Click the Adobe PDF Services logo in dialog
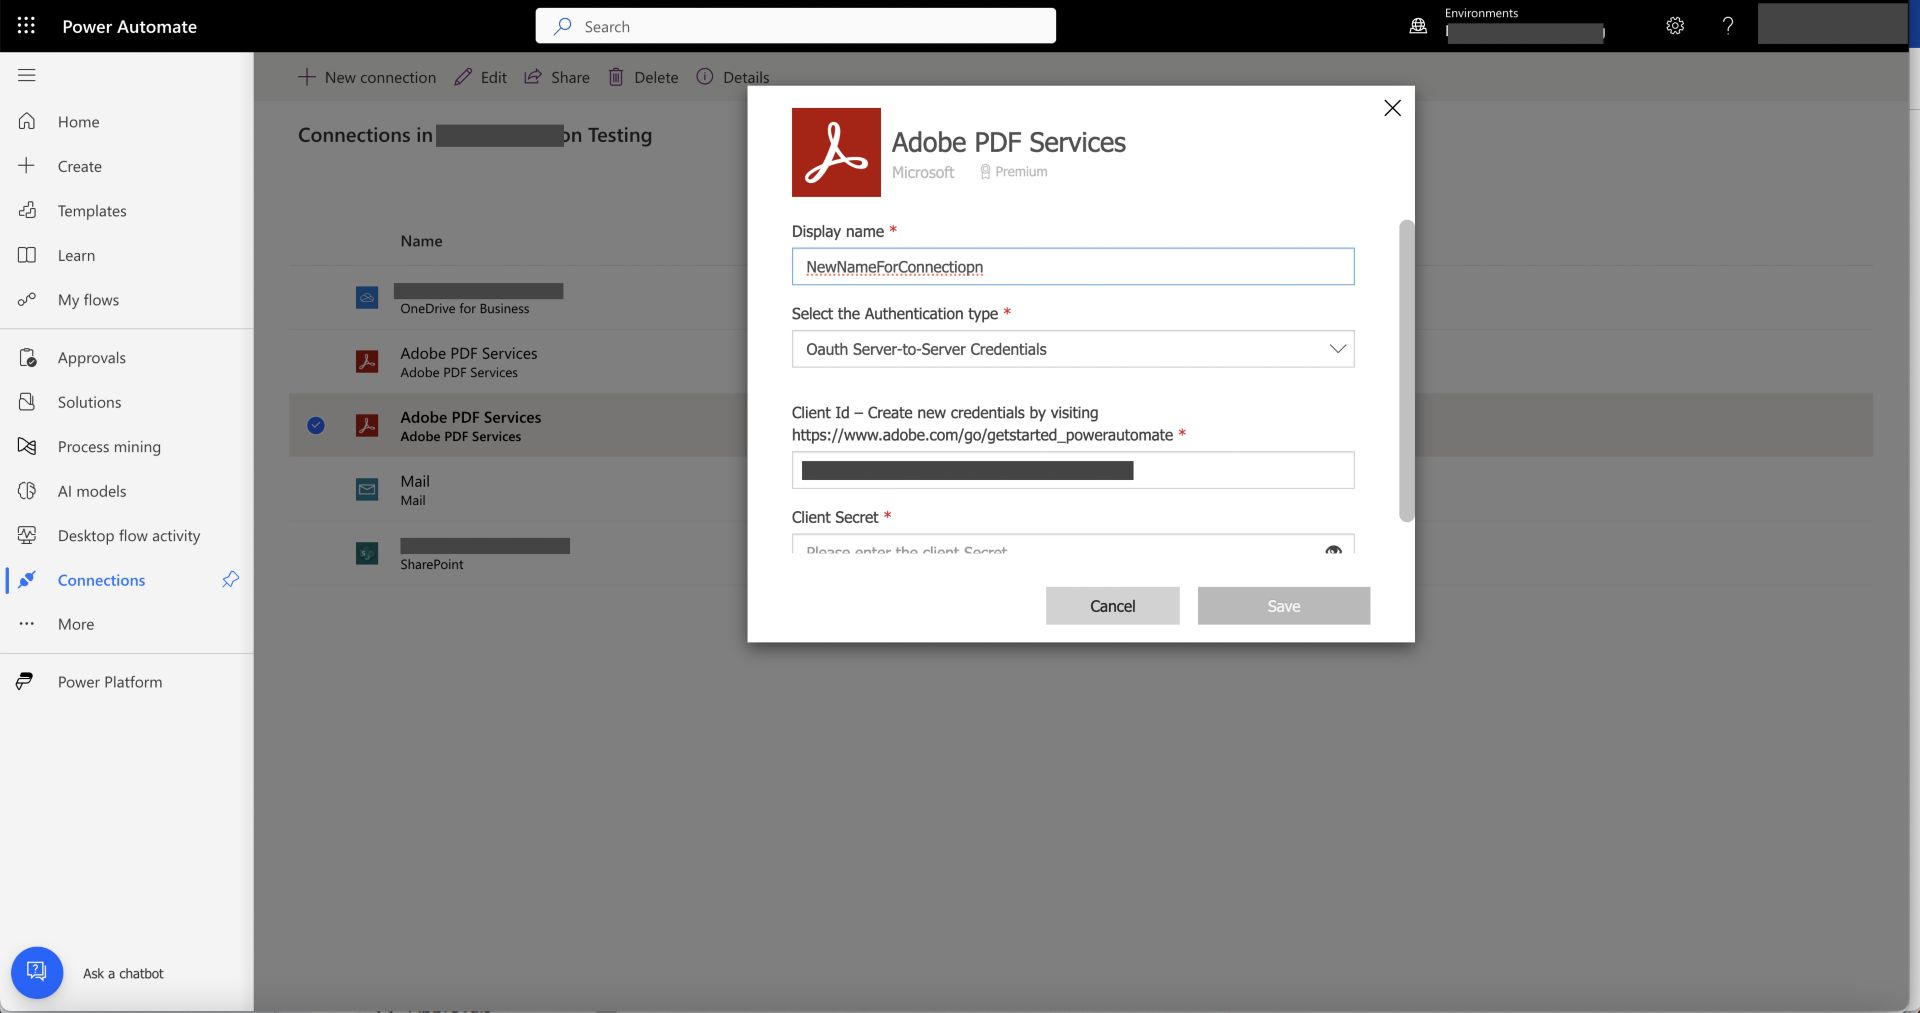Viewport: 1920px width, 1013px height. 836,152
